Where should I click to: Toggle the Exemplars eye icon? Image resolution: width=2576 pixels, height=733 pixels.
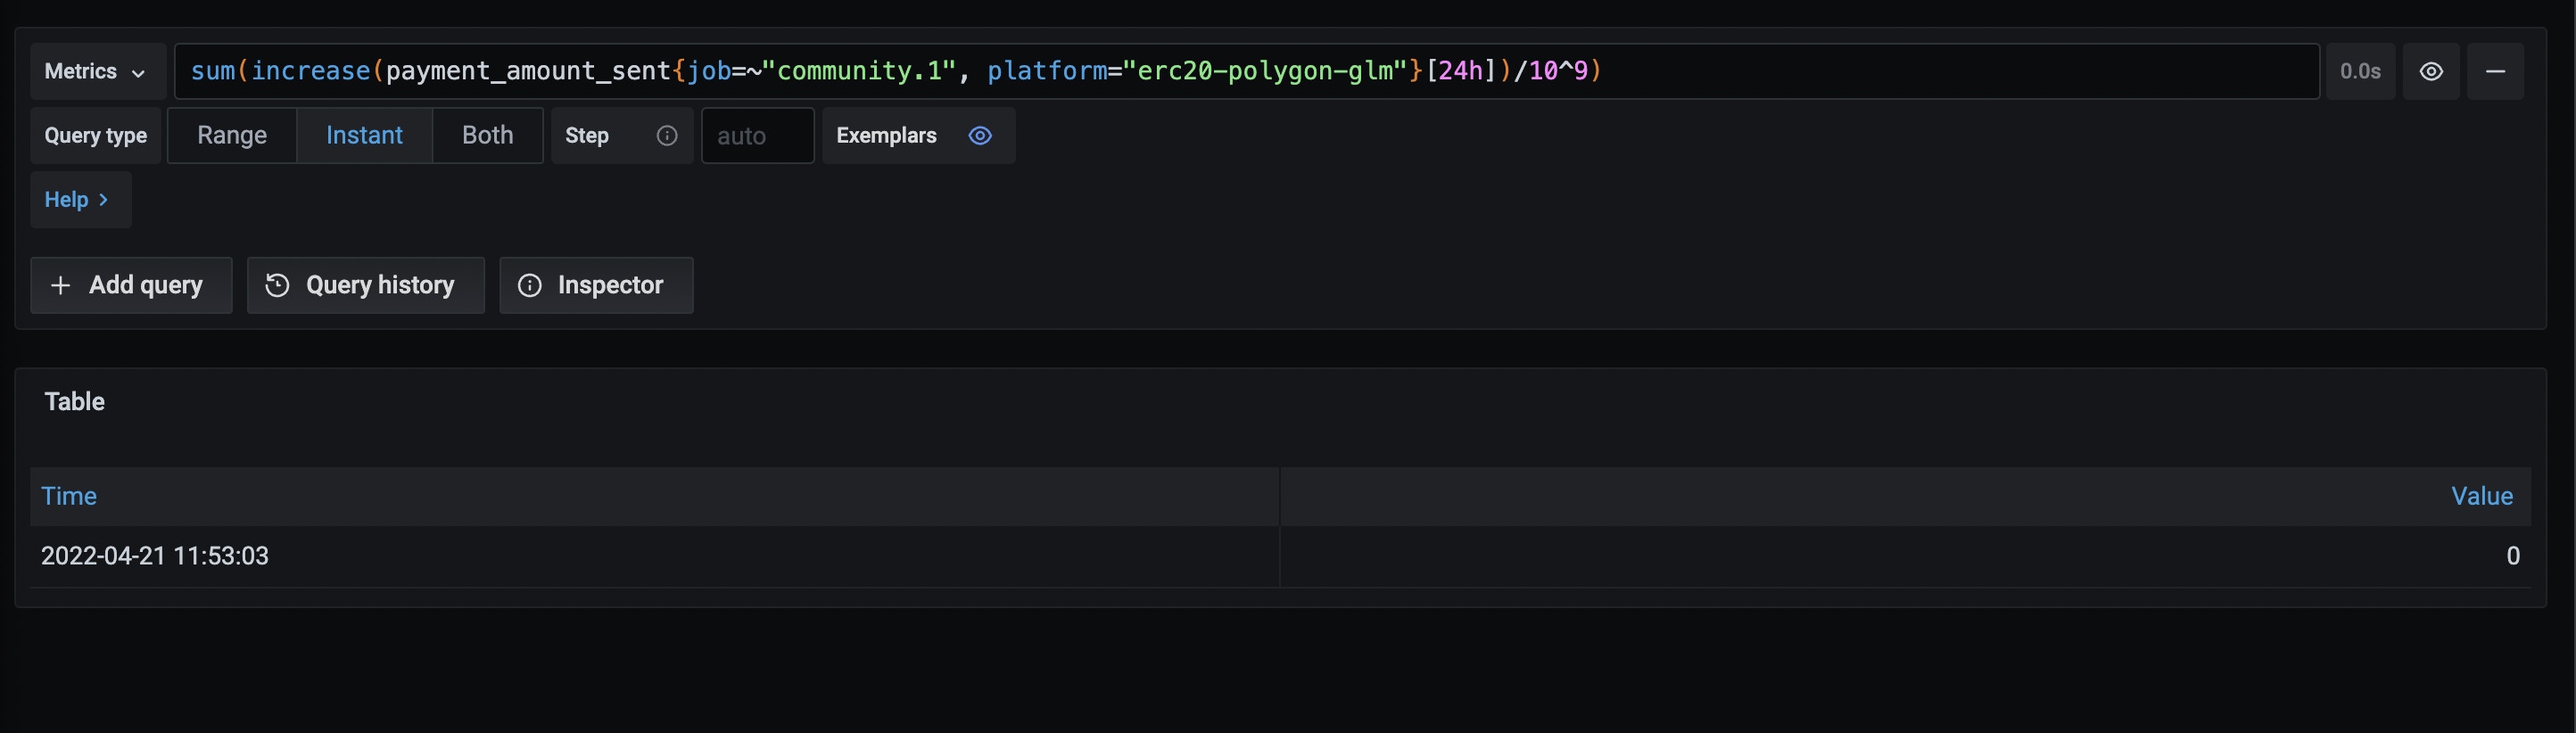[x=979, y=135]
